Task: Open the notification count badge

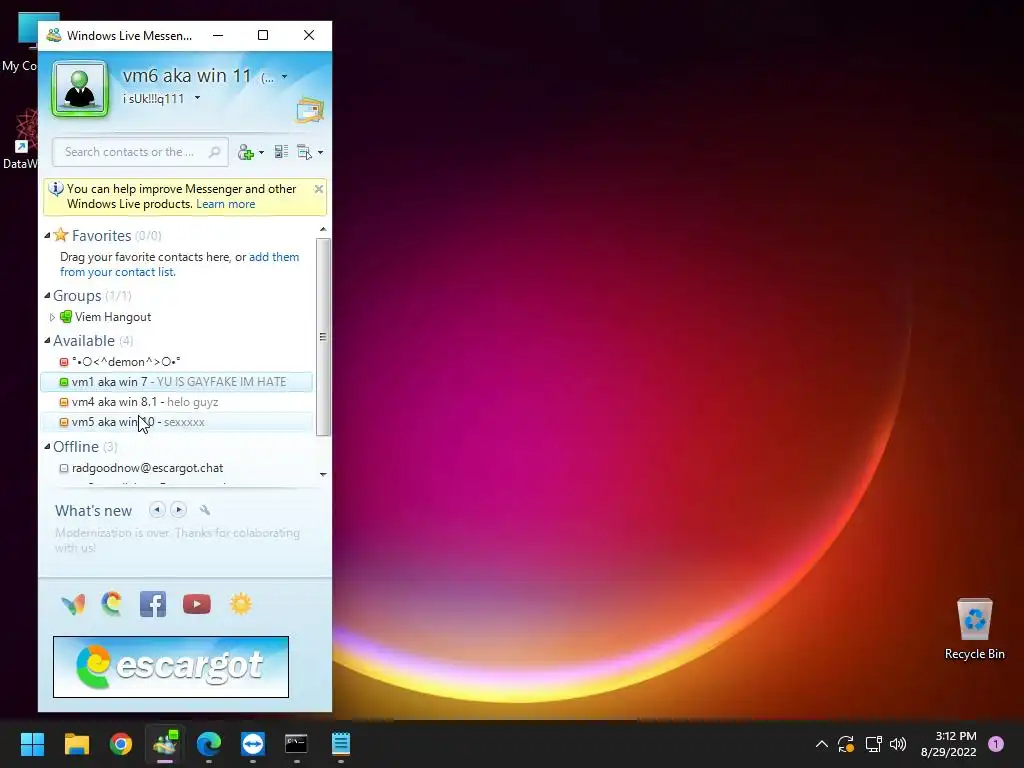Action: pos(996,744)
